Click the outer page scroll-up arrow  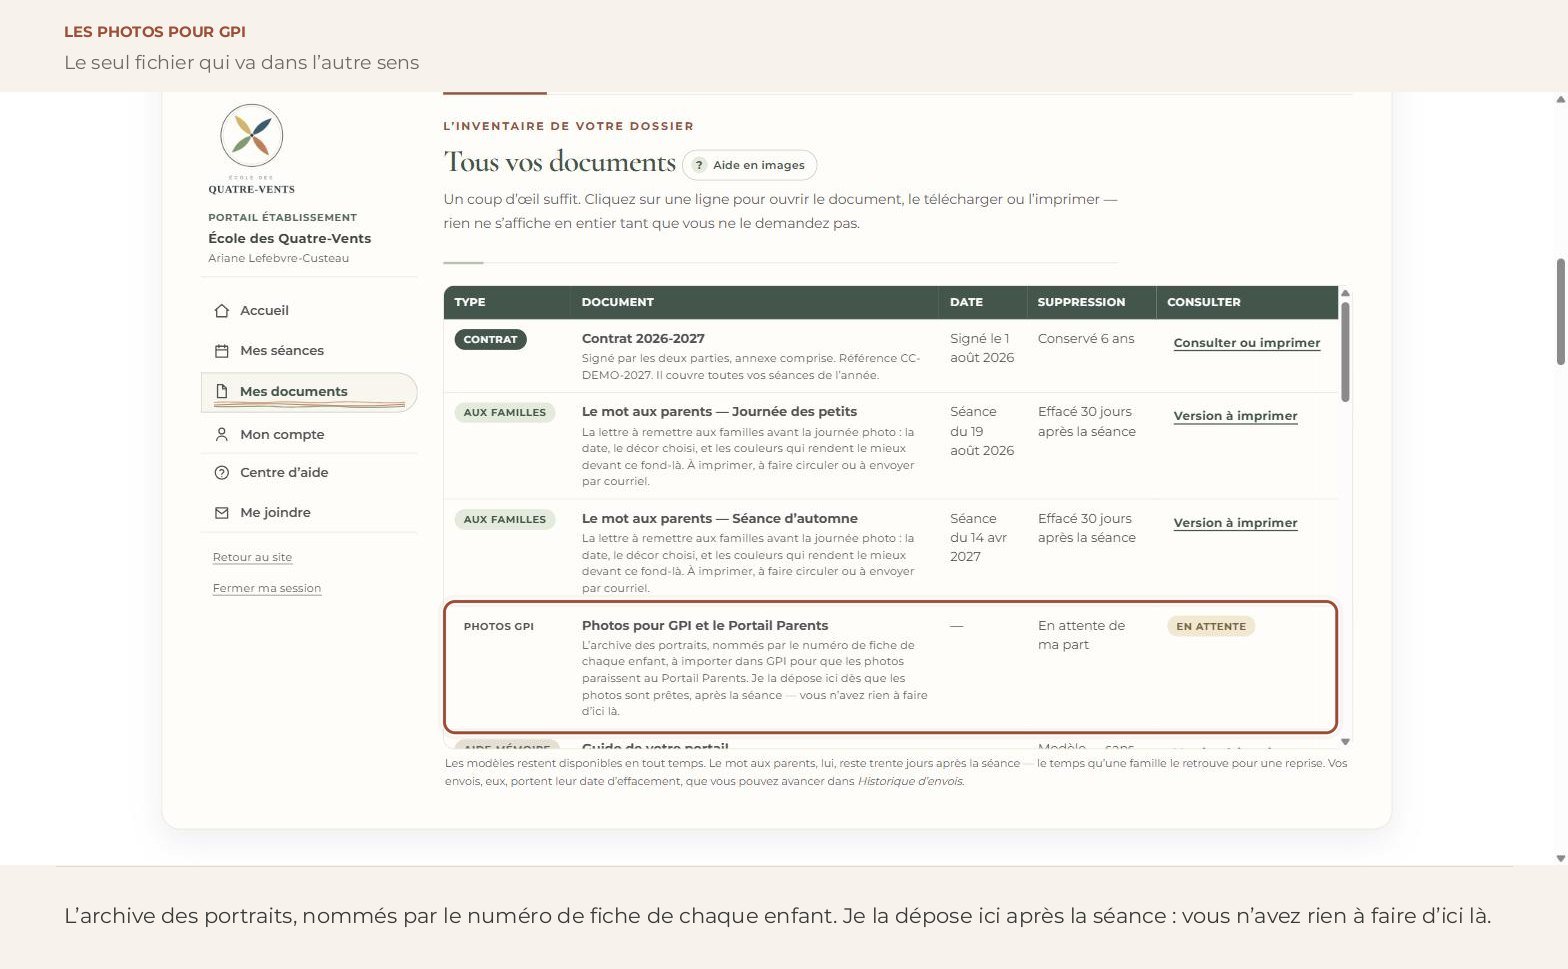point(1560,99)
